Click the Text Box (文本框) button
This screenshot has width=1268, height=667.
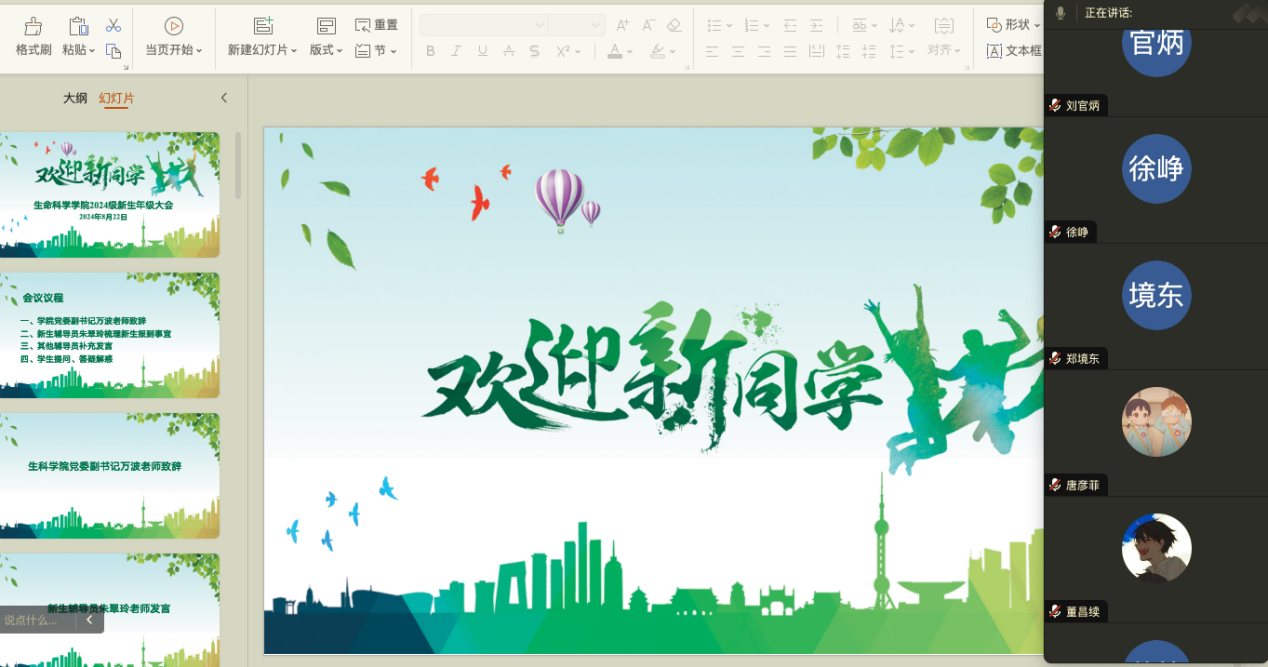click(1014, 51)
